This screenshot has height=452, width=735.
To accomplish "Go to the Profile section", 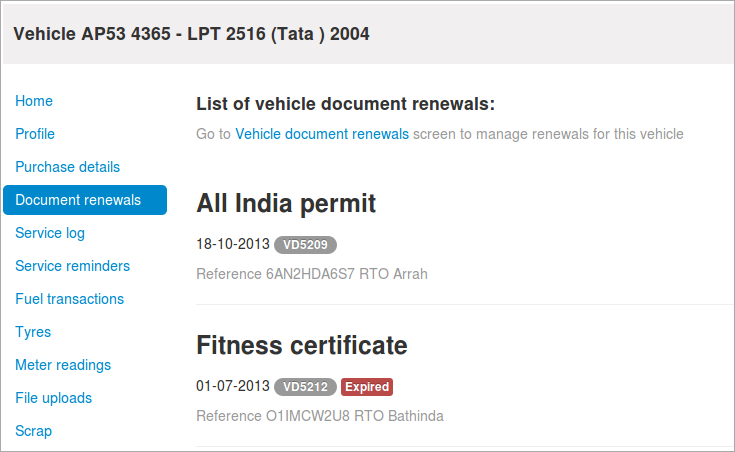I will (x=35, y=134).
